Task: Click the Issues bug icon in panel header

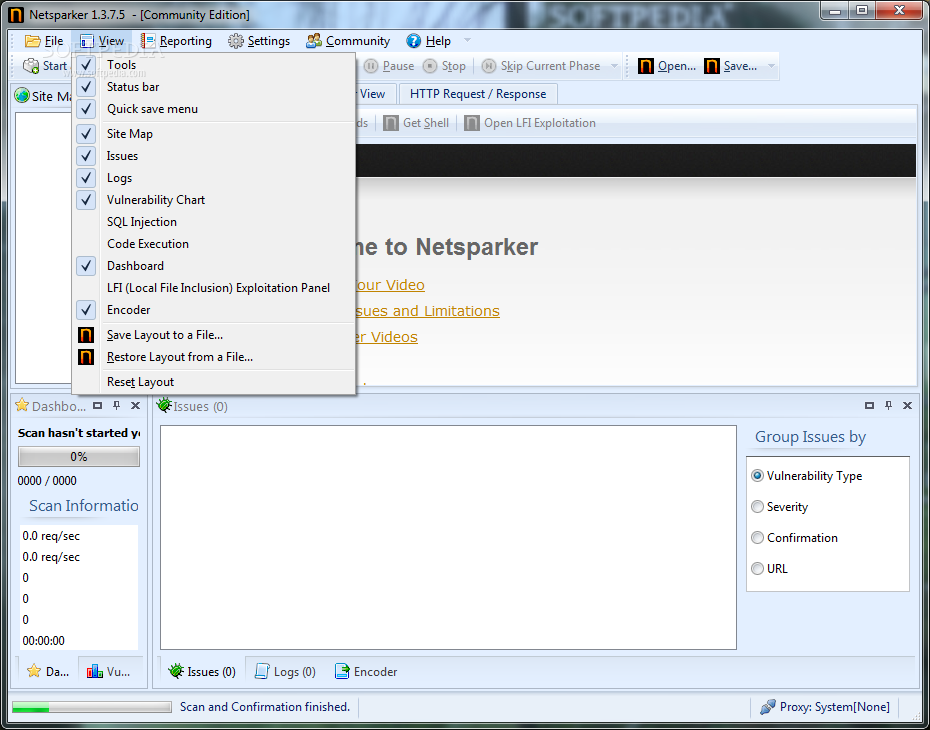Action: click(x=164, y=406)
